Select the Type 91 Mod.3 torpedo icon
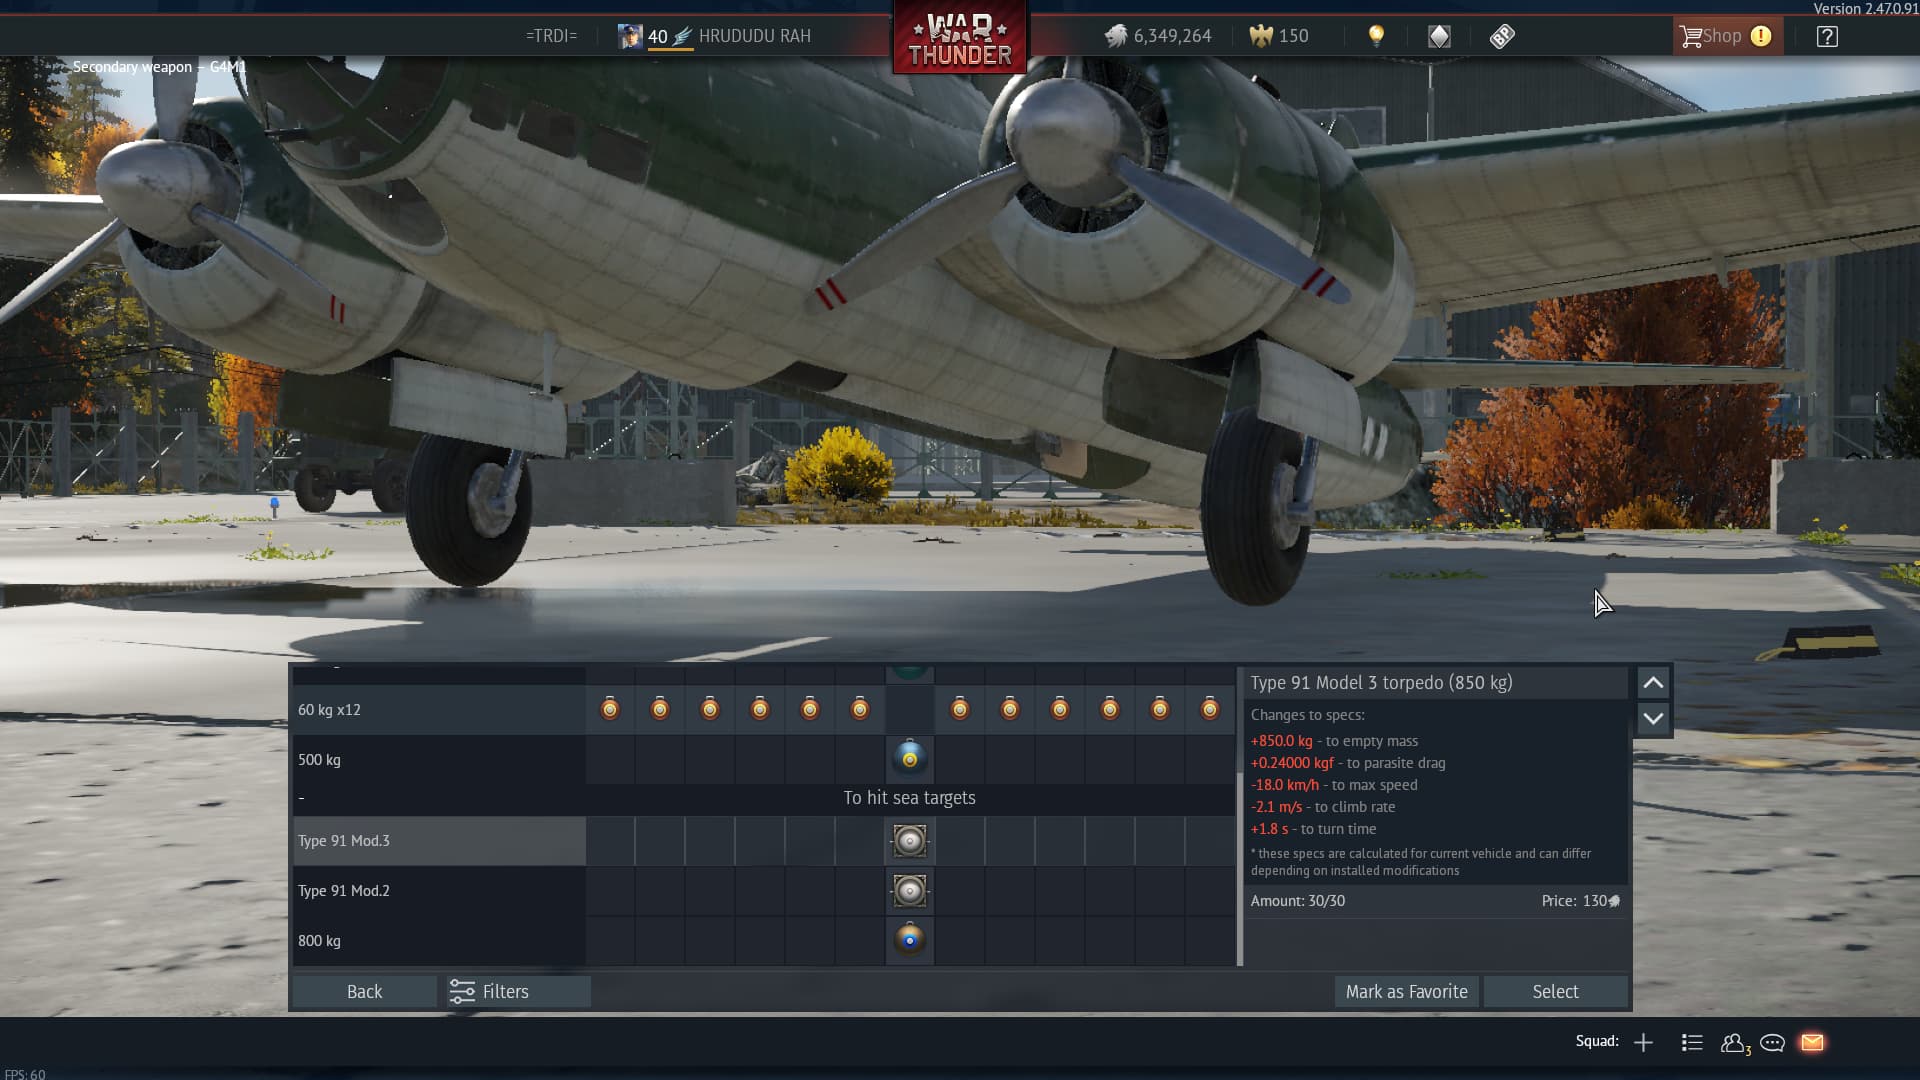The height and width of the screenshot is (1080, 1920). point(910,841)
